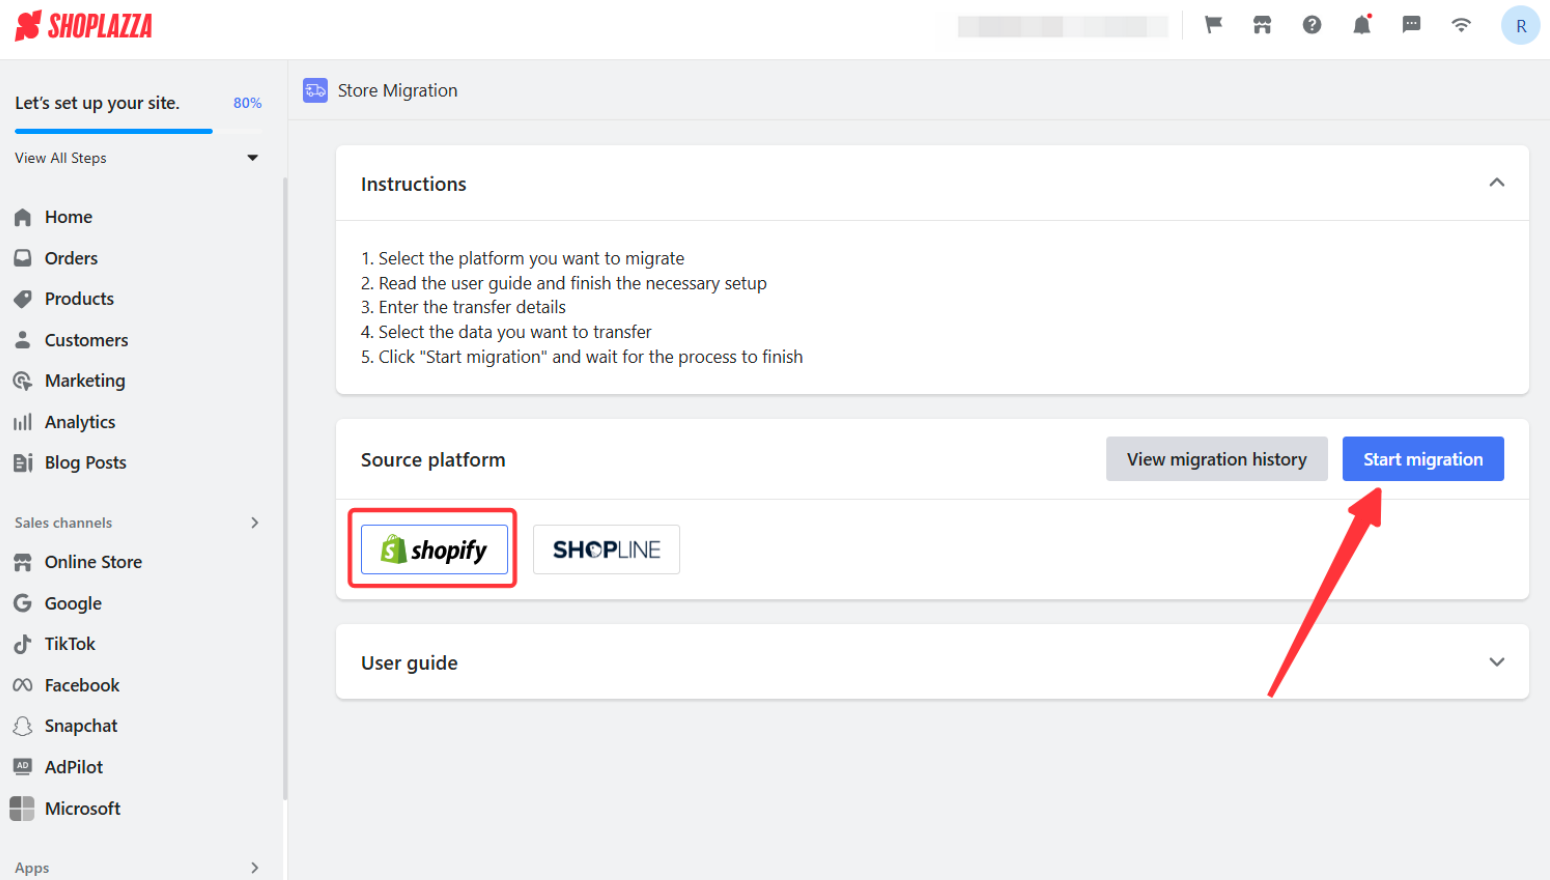Image resolution: width=1550 pixels, height=880 pixels.
Task: Click the site setup progress bar
Action: point(114,131)
